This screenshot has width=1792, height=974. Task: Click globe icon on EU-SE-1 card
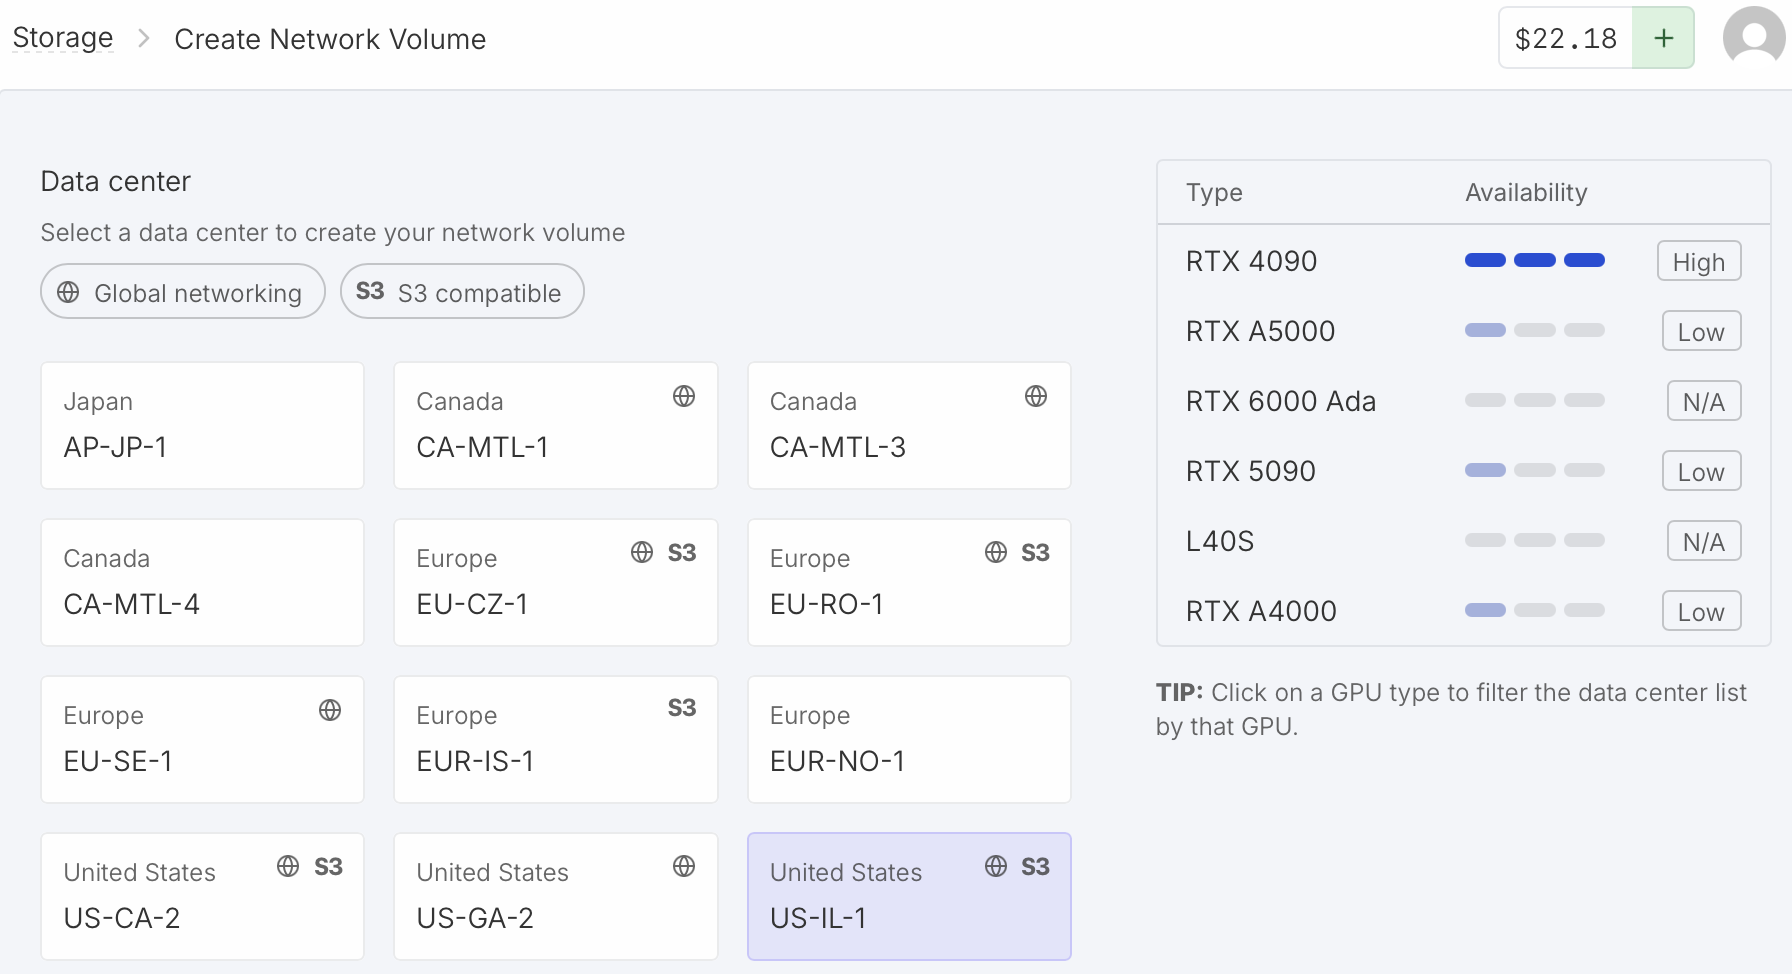tap(330, 710)
